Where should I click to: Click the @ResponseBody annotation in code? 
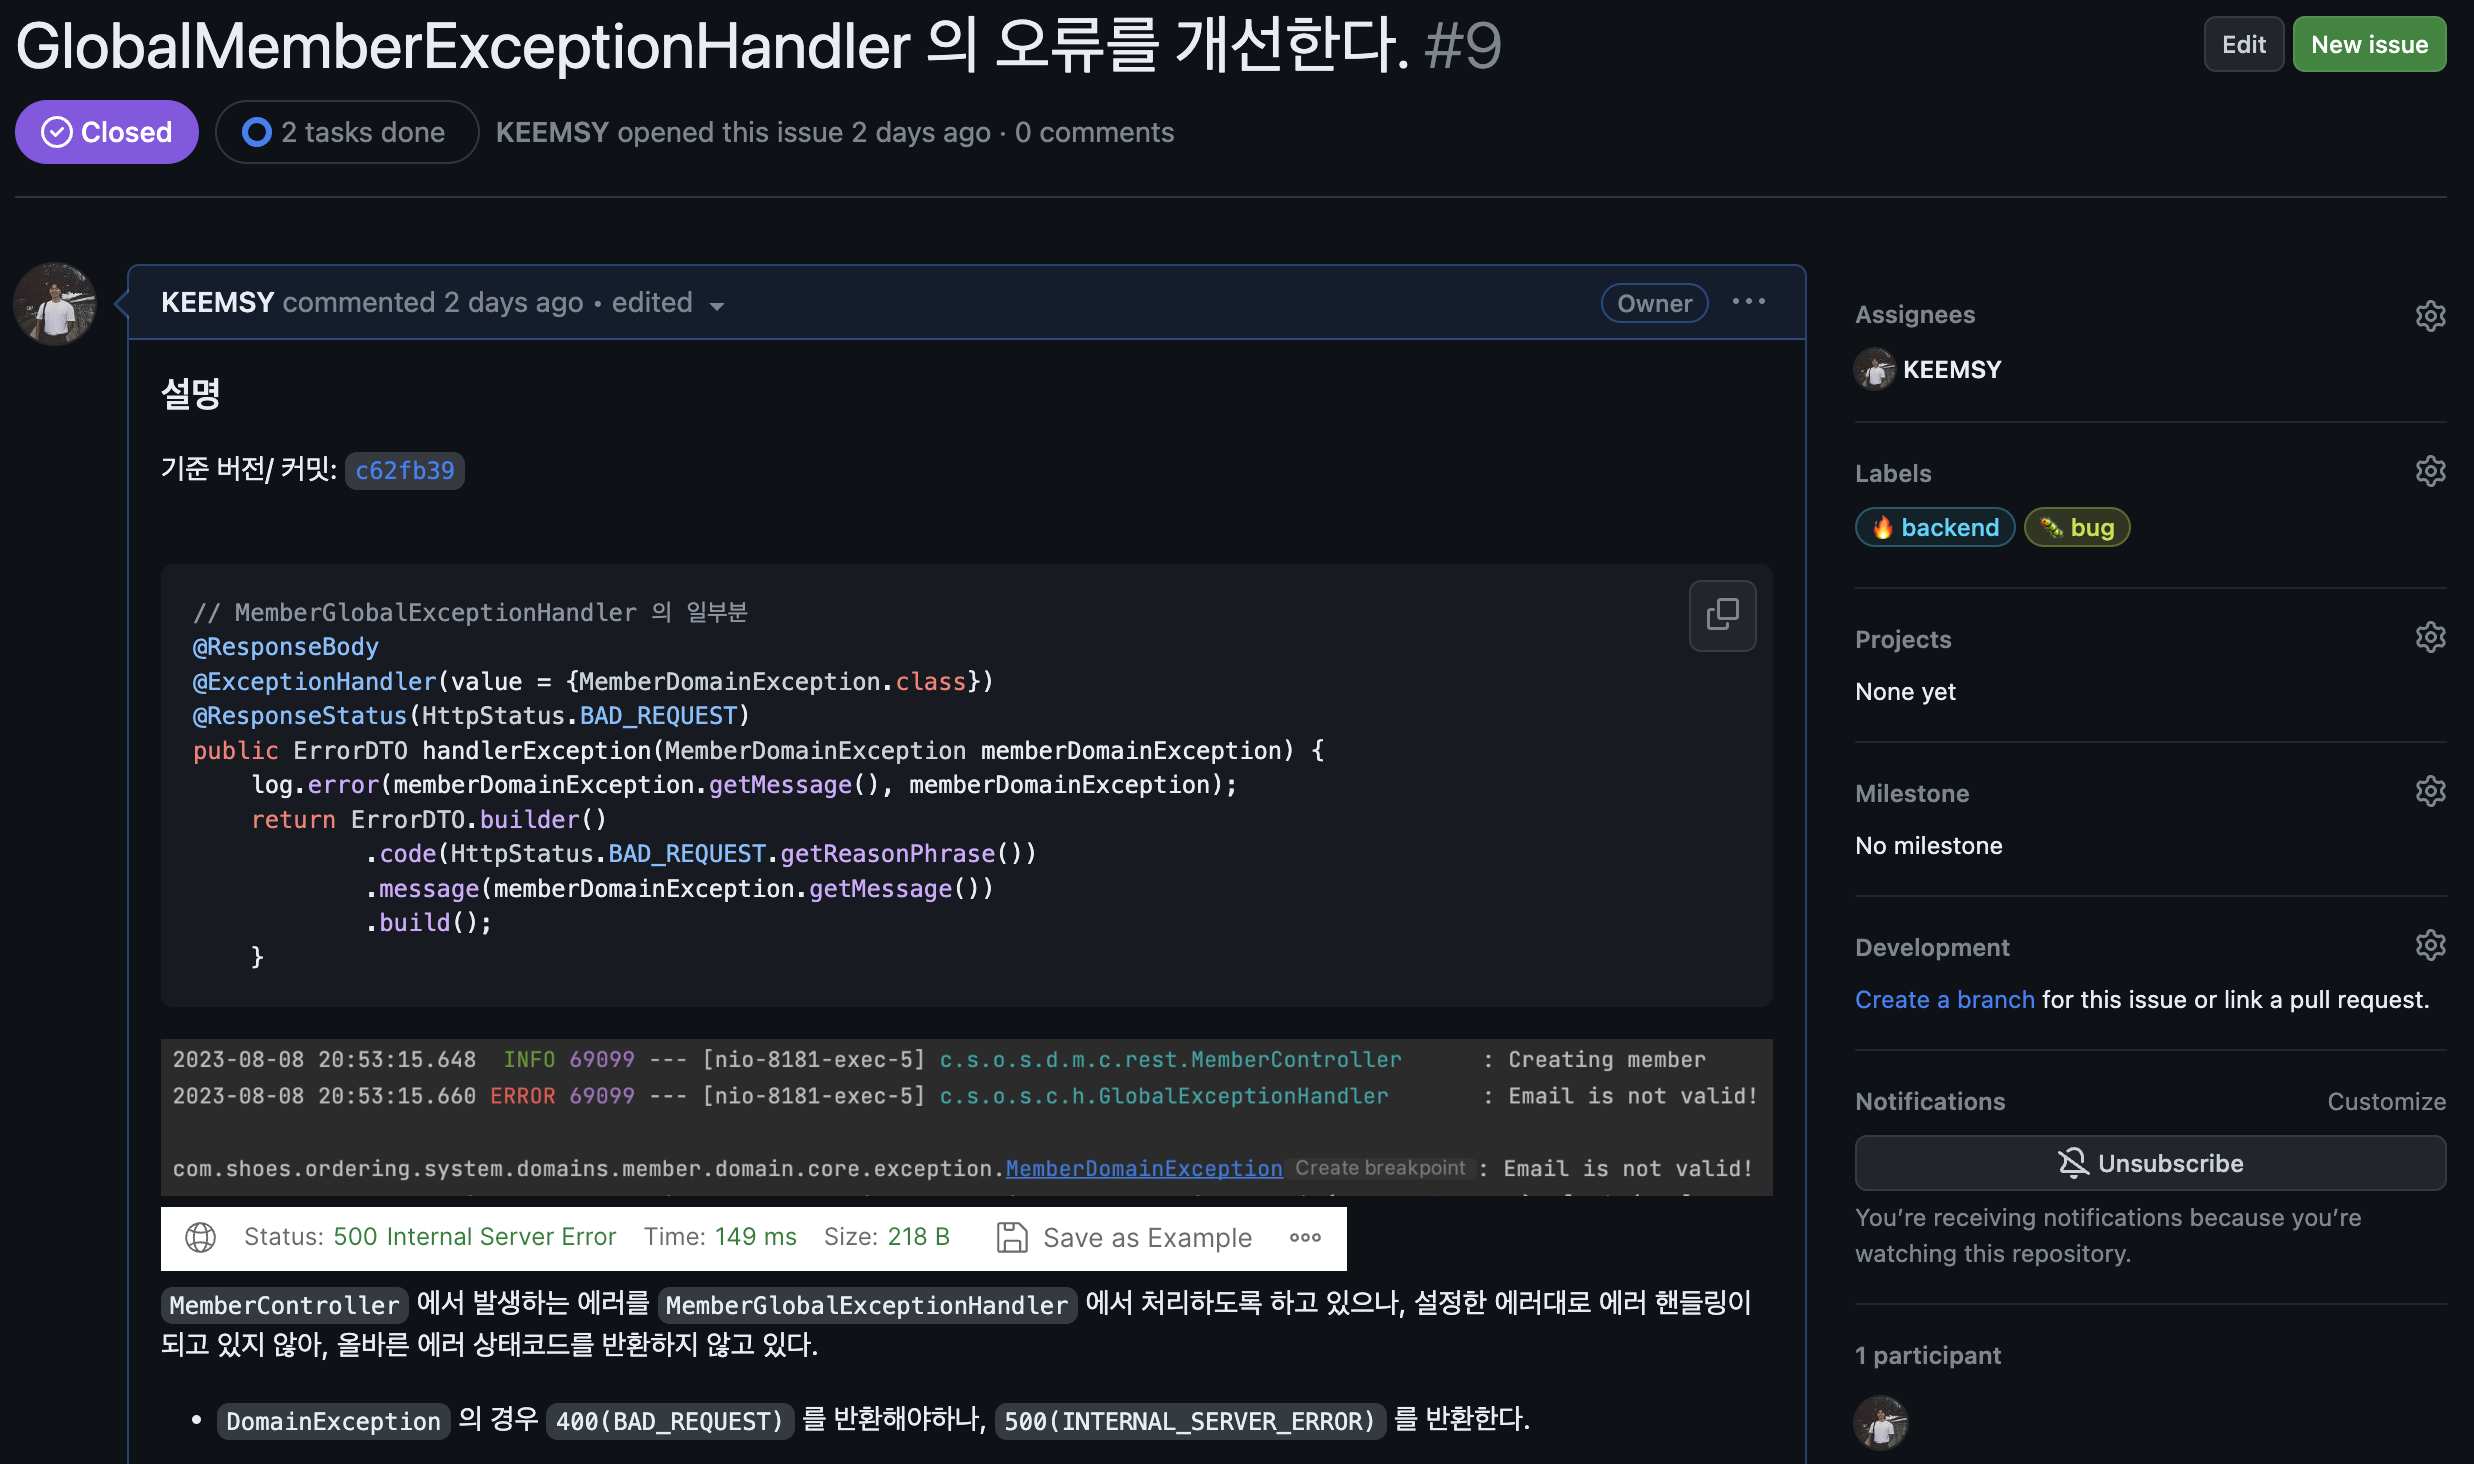click(x=286, y=647)
